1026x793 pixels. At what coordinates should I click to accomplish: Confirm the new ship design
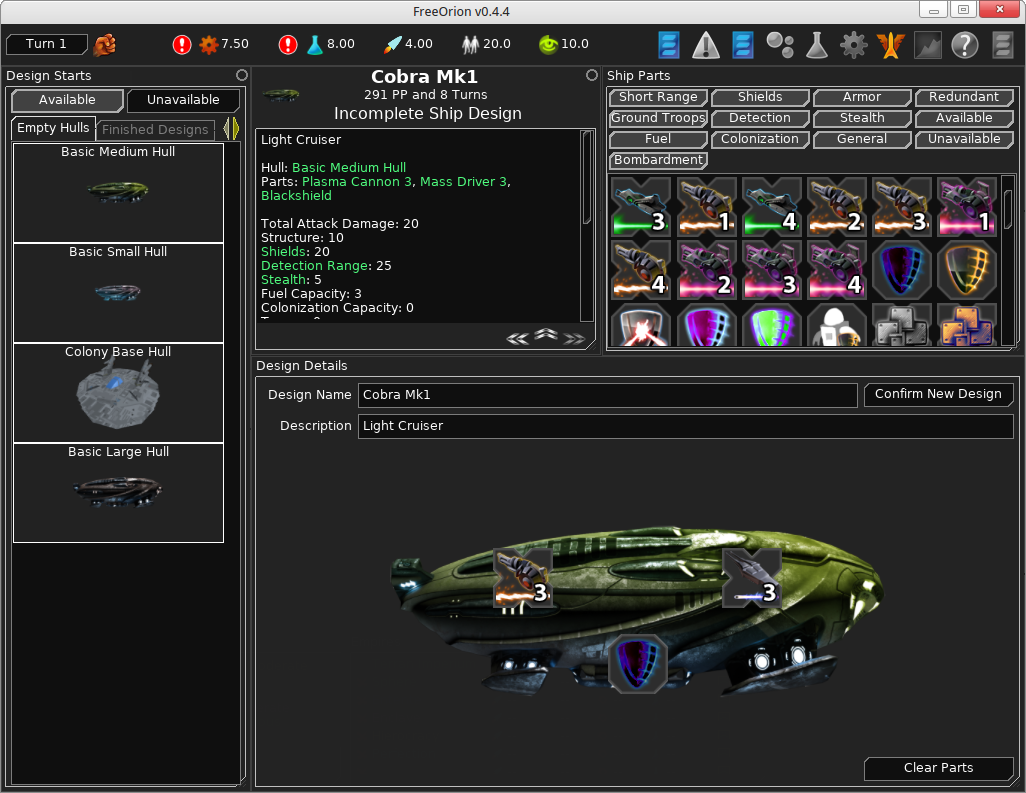coord(938,395)
